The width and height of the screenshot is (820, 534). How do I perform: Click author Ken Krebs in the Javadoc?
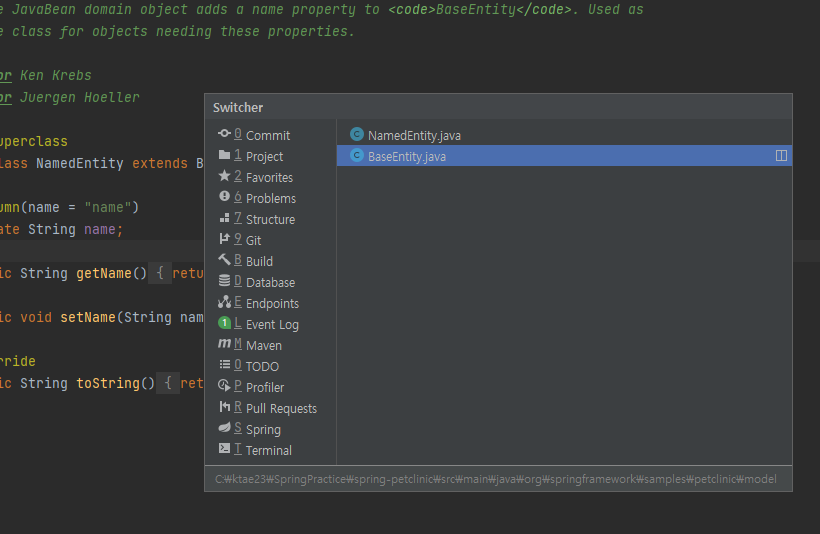click(x=56, y=75)
